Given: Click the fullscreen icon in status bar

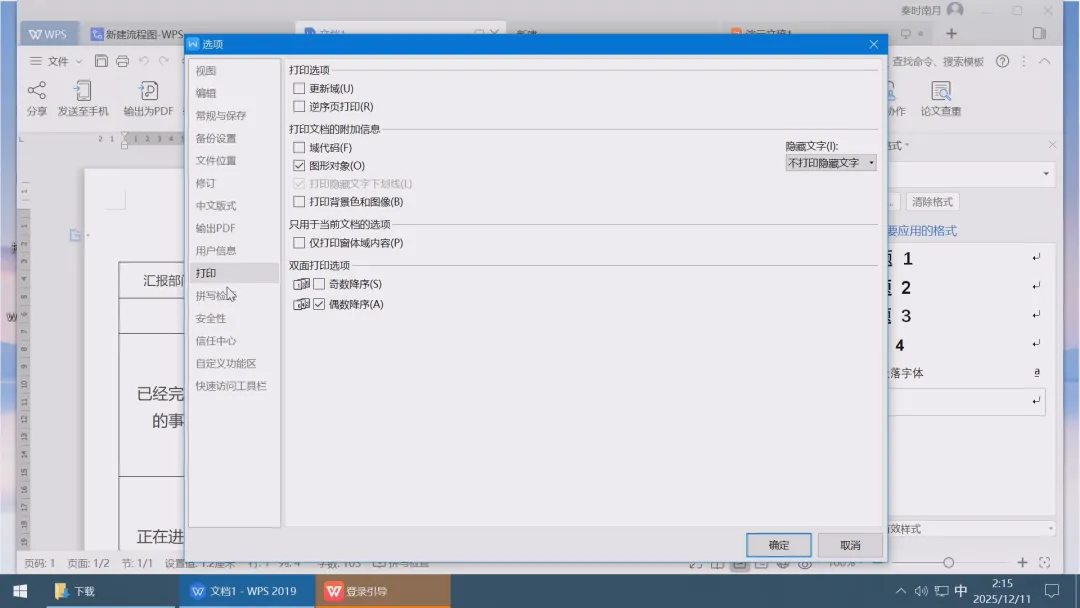Looking at the screenshot, I should (1045, 563).
